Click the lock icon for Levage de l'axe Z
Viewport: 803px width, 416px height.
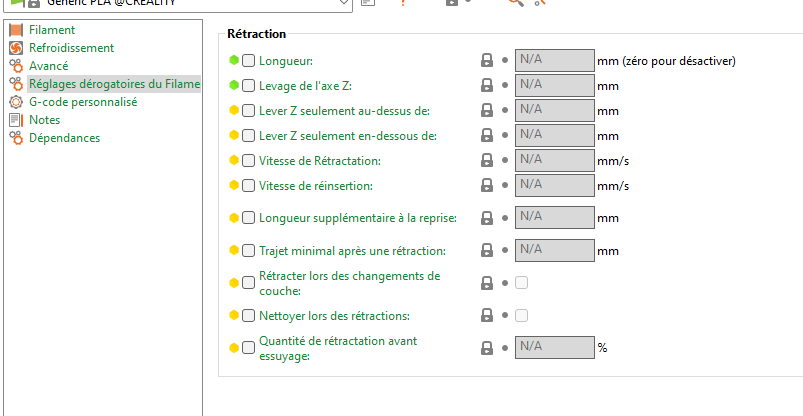click(x=487, y=85)
